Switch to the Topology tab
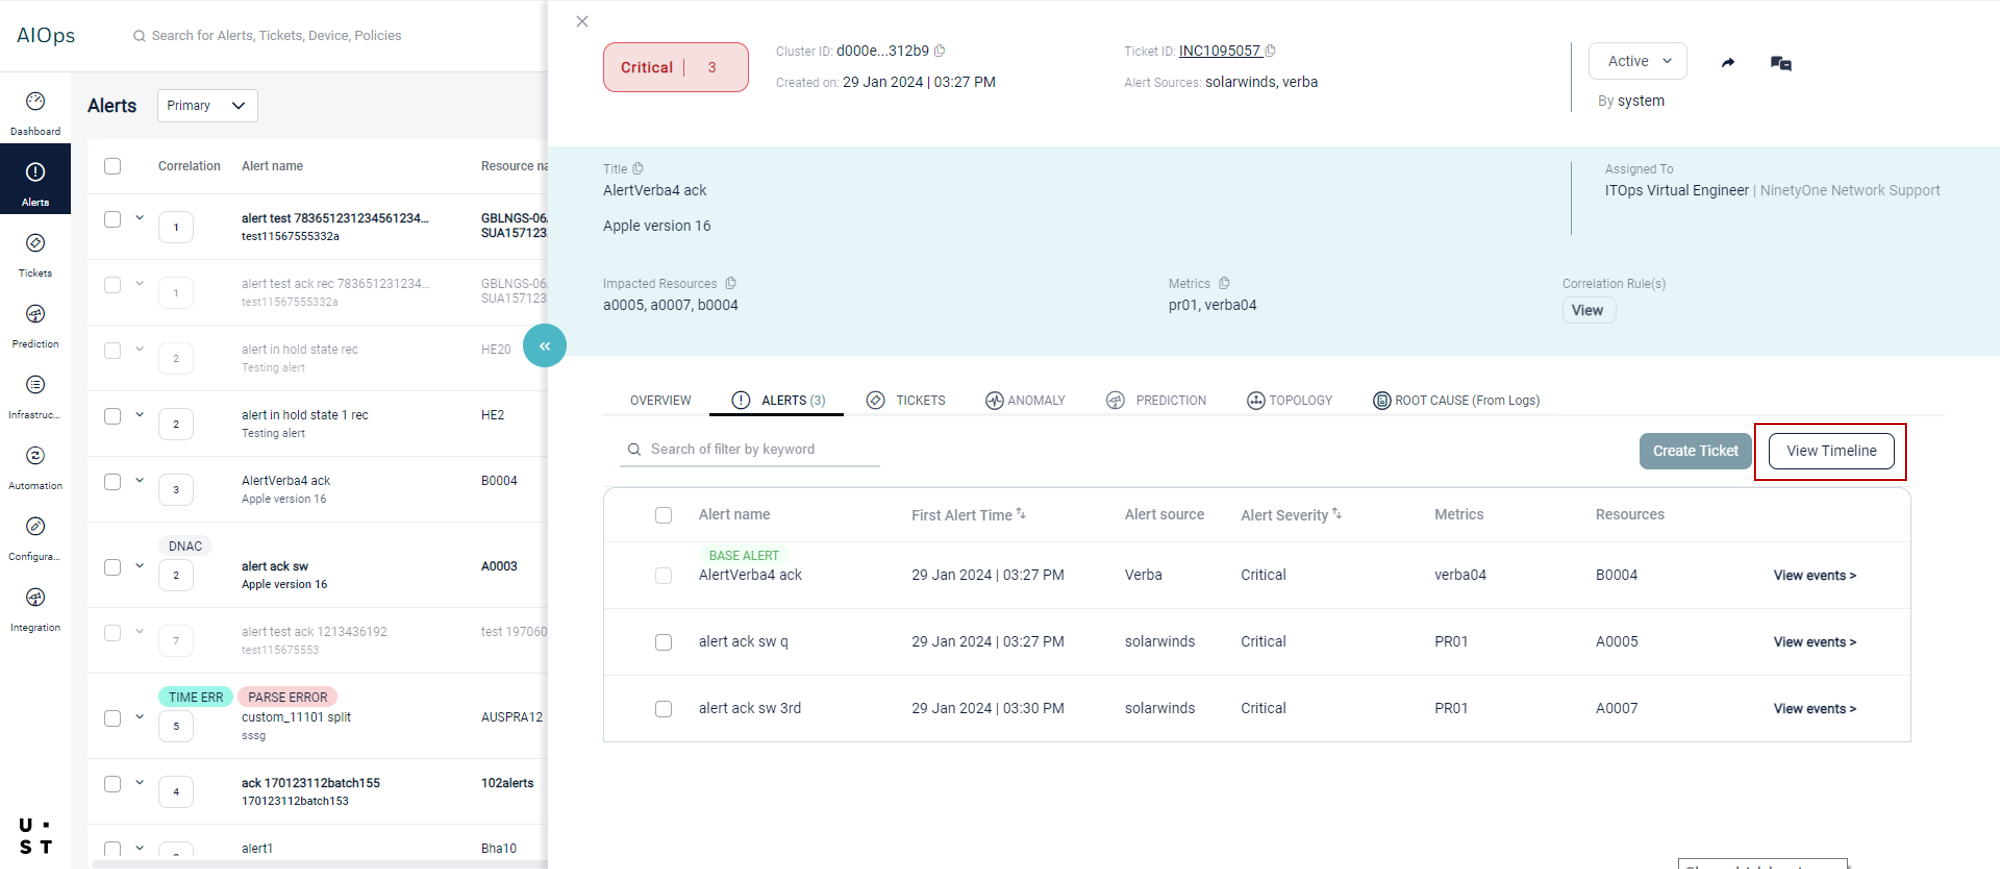 [1290, 401]
